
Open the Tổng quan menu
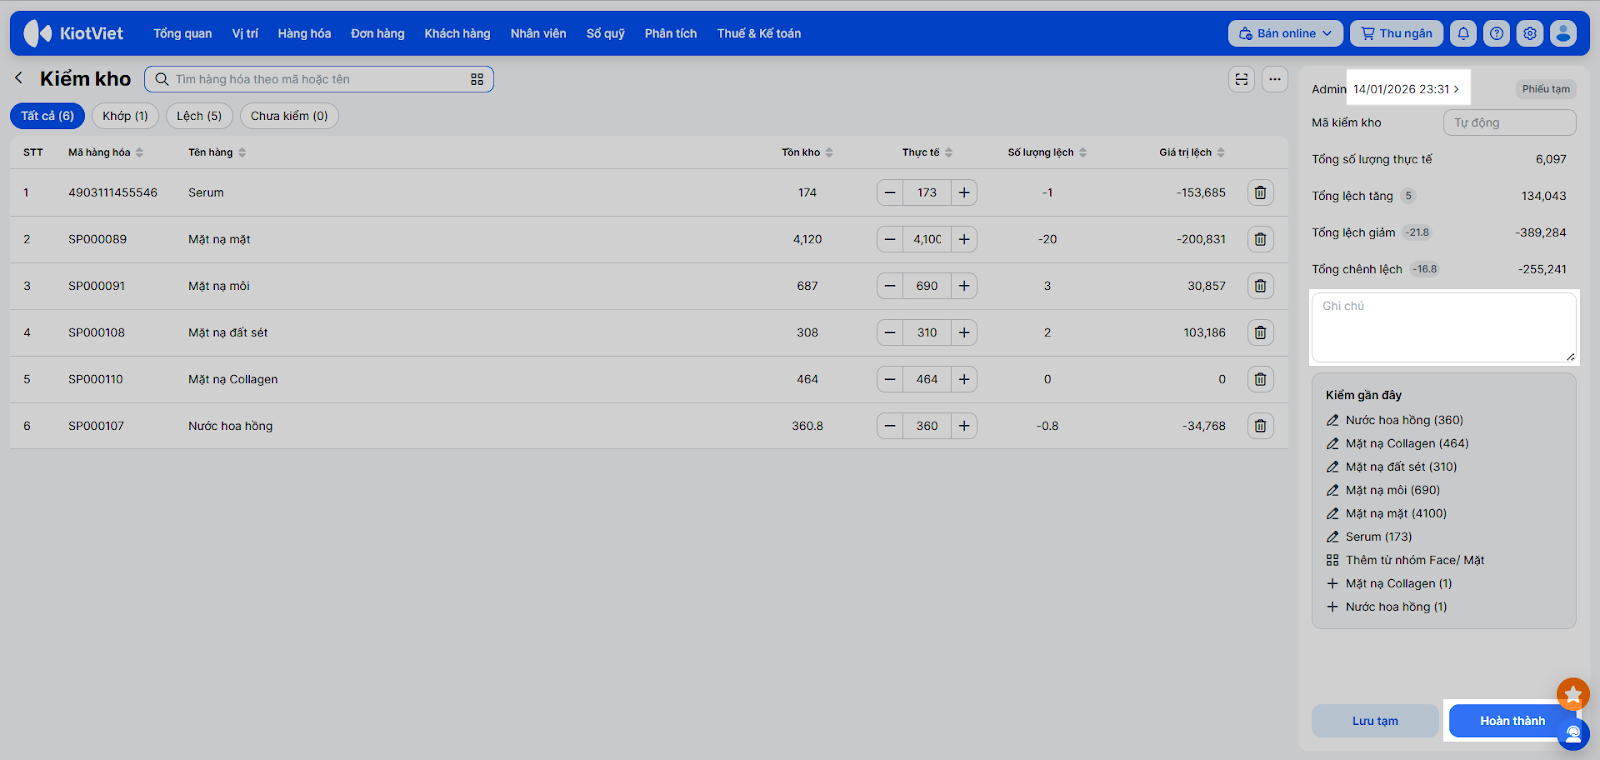[183, 33]
